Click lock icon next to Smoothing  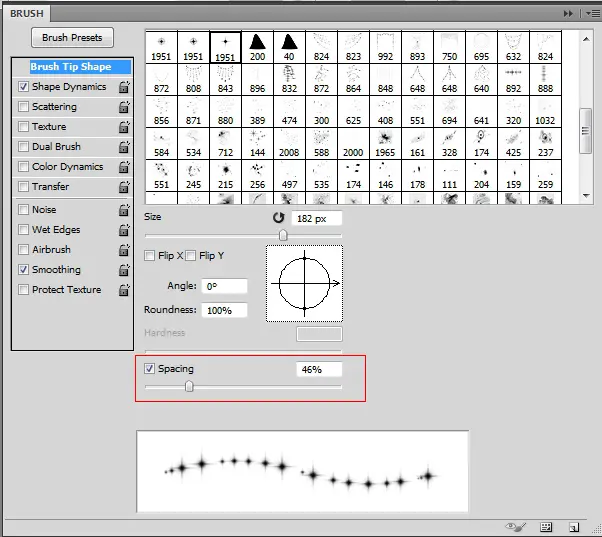(124, 269)
